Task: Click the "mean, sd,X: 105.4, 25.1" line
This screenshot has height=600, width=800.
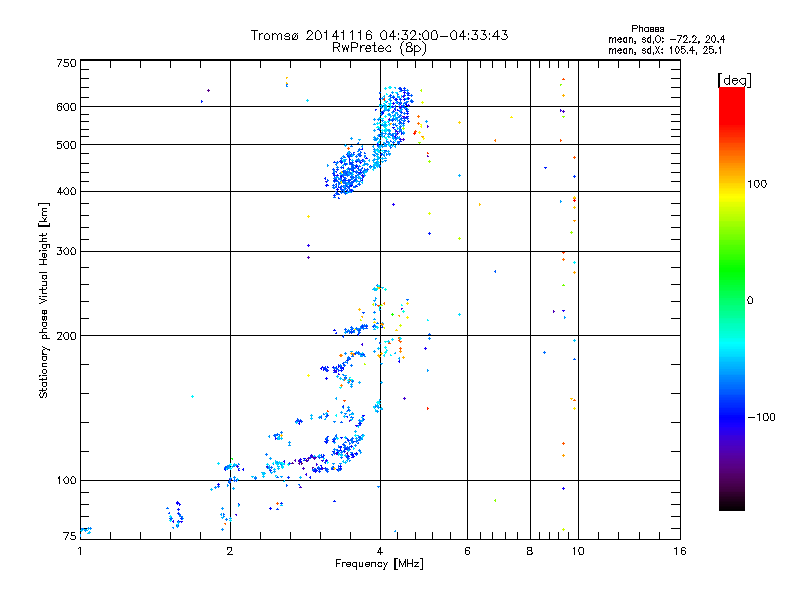Action: click(x=665, y=51)
